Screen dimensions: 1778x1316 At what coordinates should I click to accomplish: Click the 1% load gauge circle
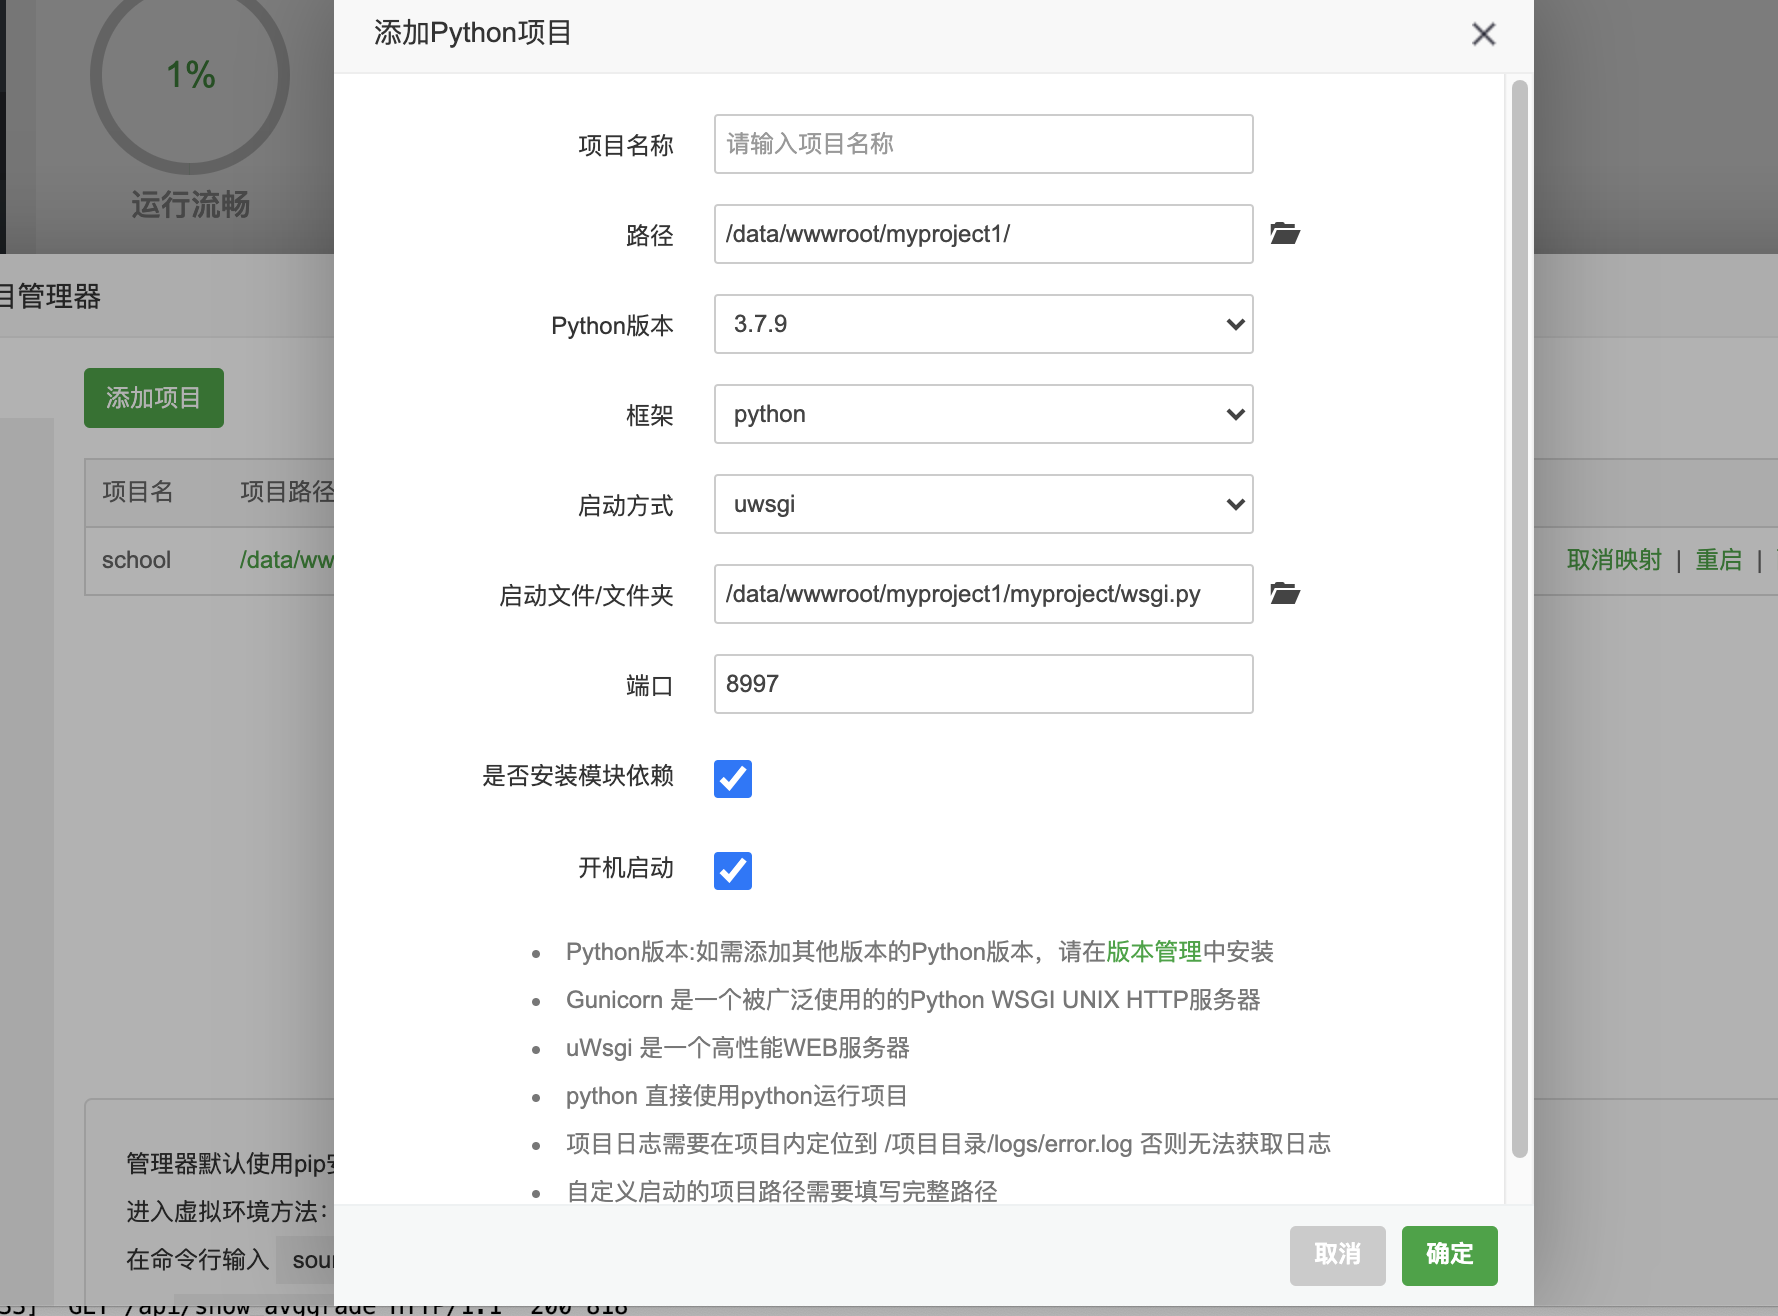(190, 76)
